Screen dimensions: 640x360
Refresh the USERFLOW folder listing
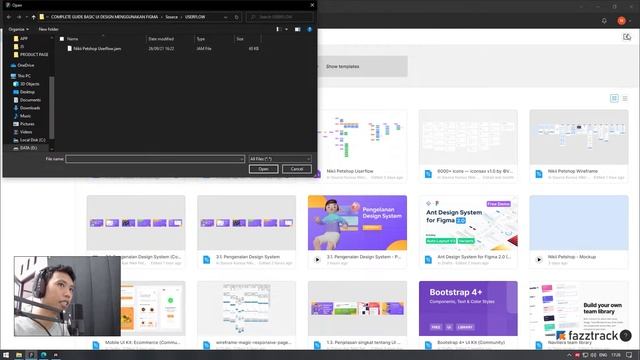click(236, 17)
